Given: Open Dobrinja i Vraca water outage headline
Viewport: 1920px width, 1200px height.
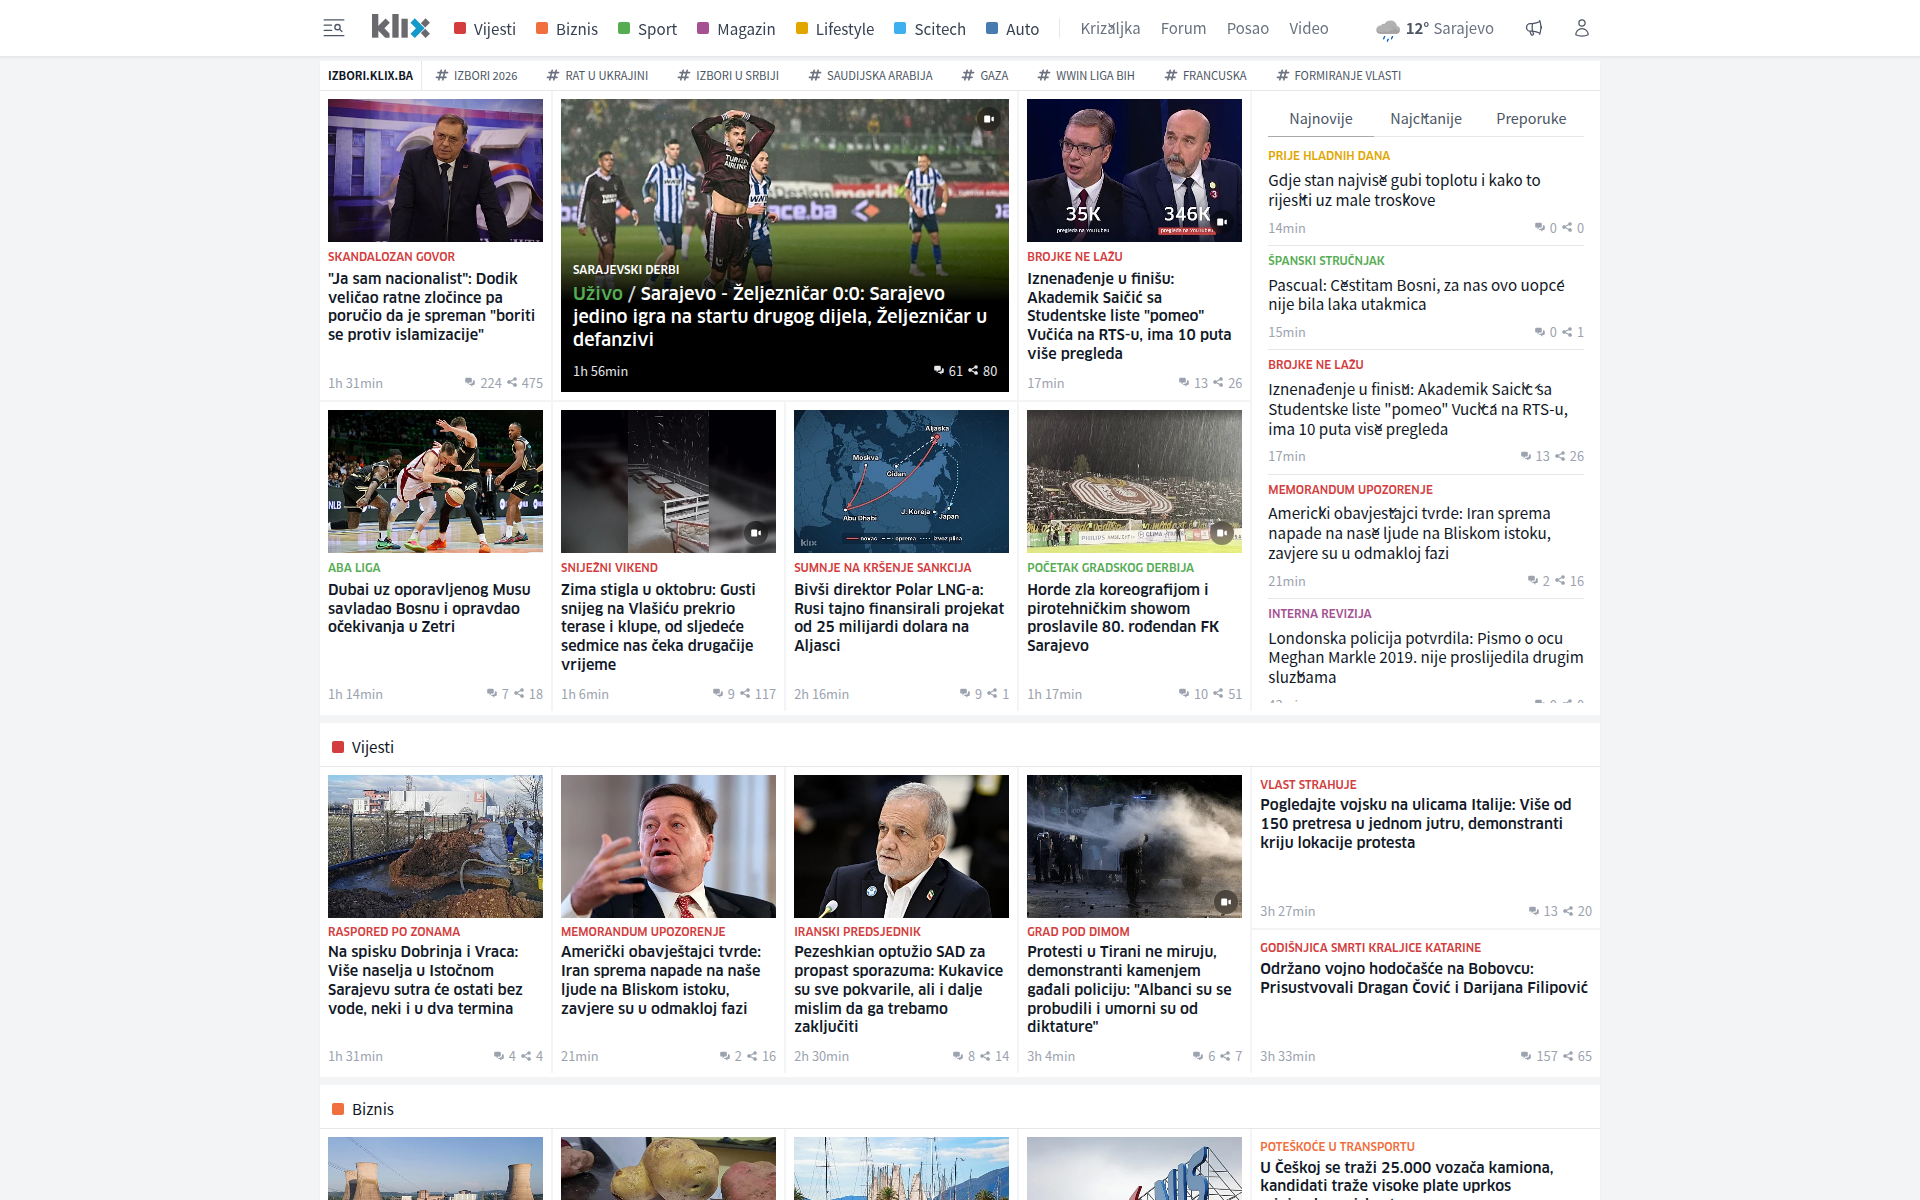Looking at the screenshot, I should pos(426,980).
